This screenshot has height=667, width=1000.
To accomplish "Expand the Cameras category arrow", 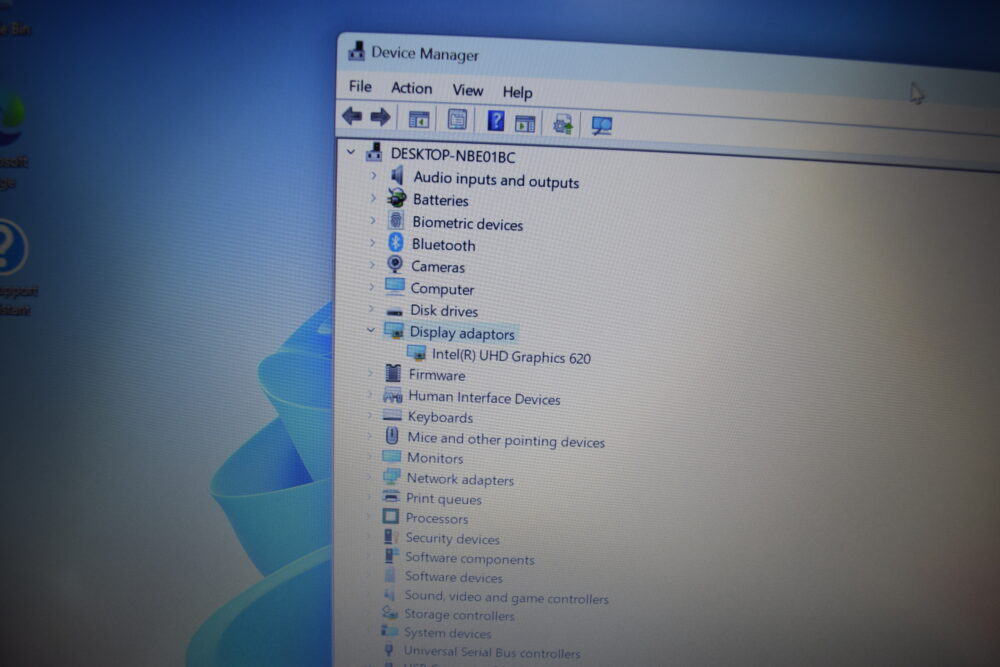I will pos(372,265).
